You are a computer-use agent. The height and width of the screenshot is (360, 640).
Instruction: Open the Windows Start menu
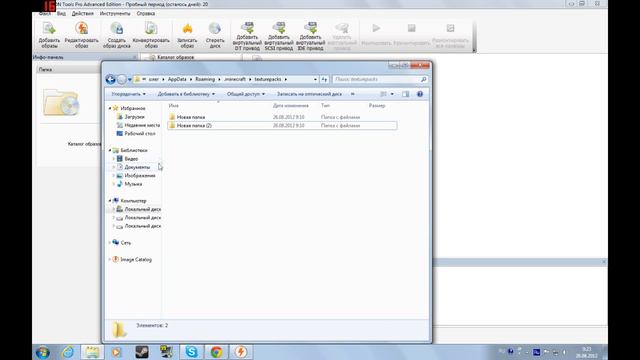42,352
